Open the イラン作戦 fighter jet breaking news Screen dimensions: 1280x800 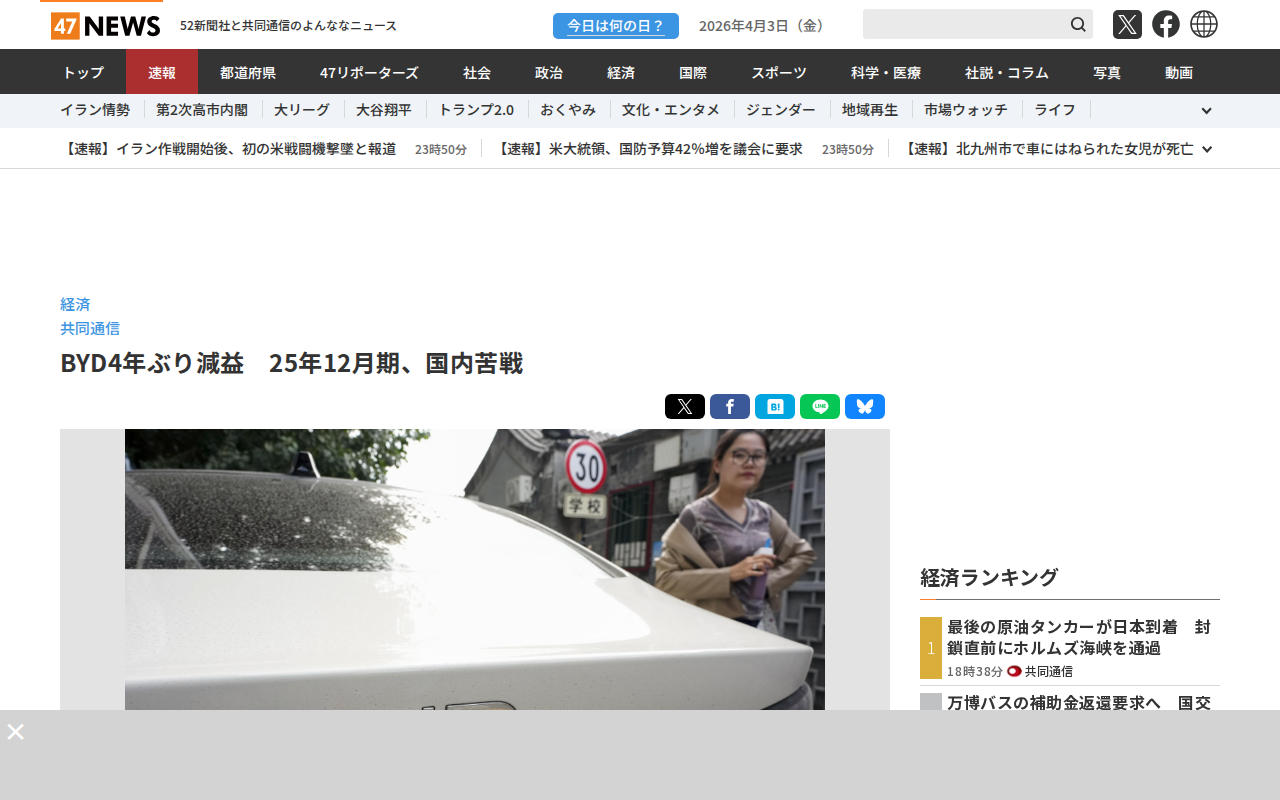point(229,149)
